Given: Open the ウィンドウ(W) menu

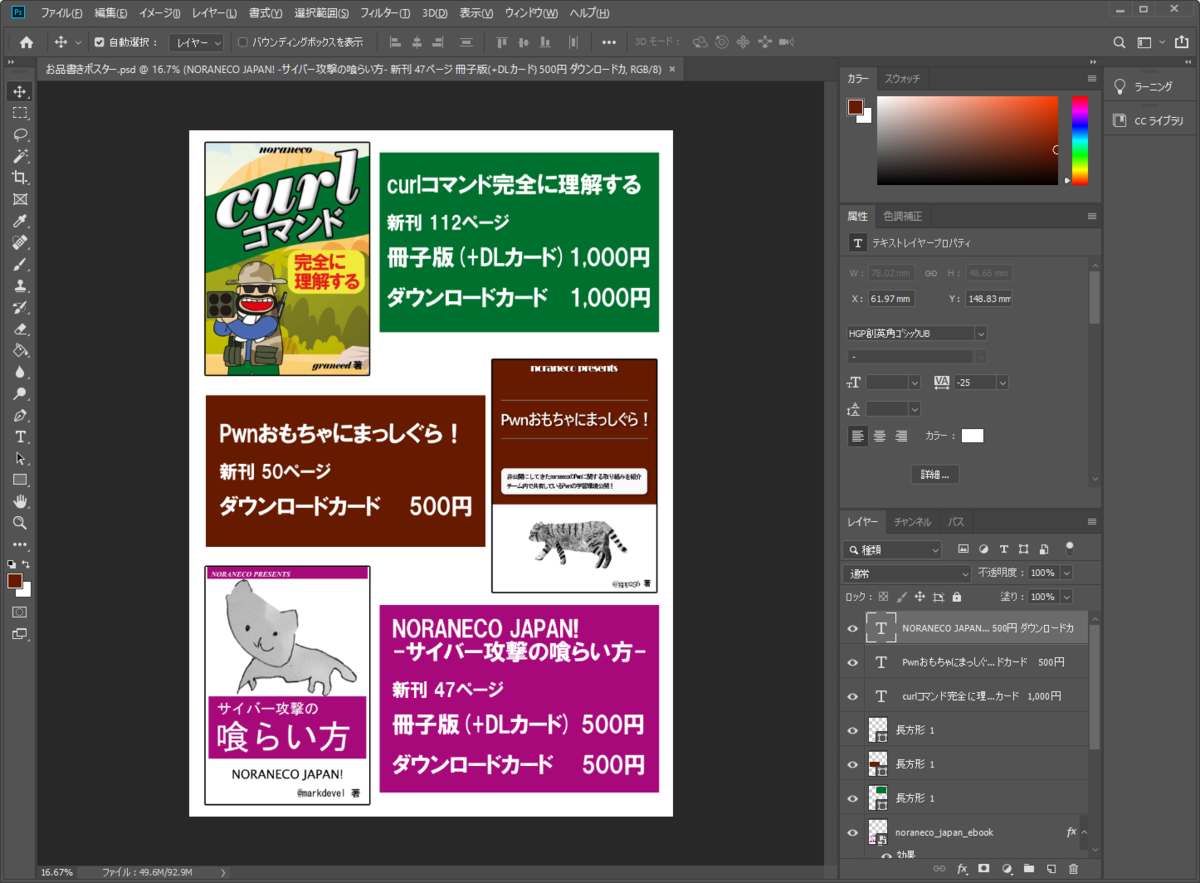Looking at the screenshot, I should point(531,13).
